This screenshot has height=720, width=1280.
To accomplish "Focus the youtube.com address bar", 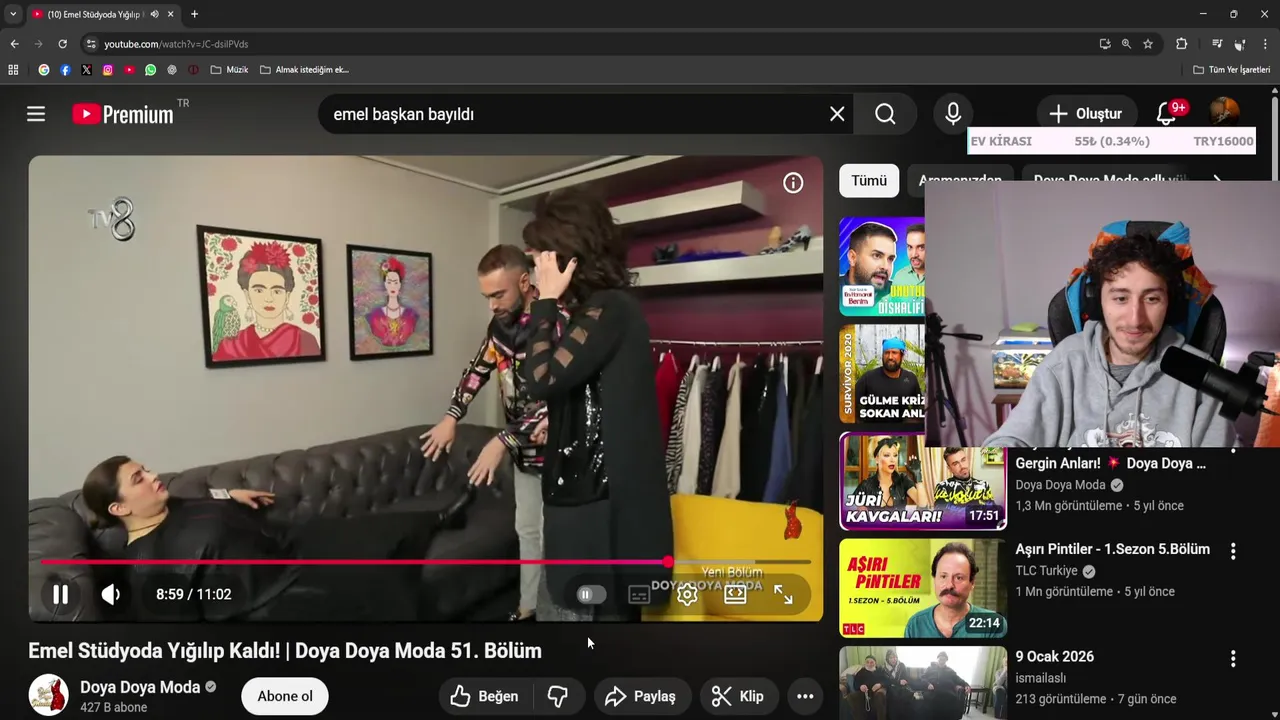I will [590, 44].
